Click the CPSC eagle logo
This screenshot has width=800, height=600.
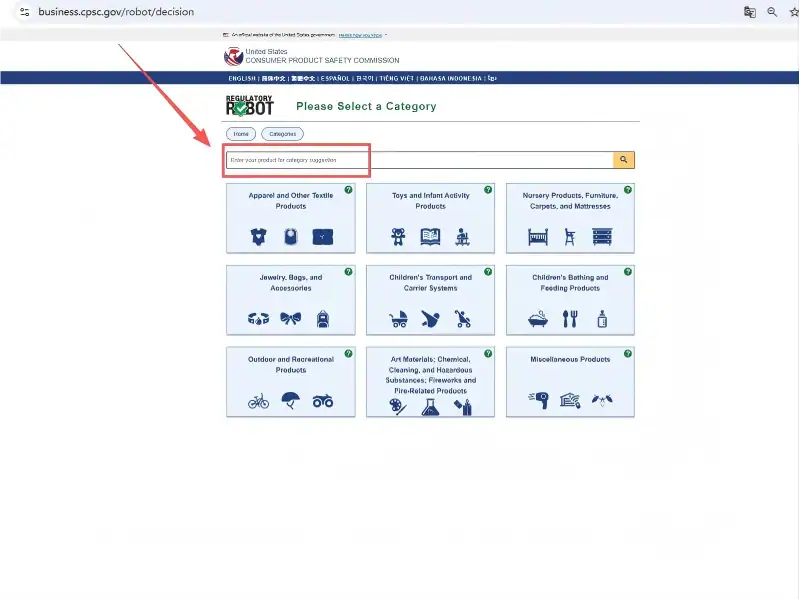(x=233, y=56)
